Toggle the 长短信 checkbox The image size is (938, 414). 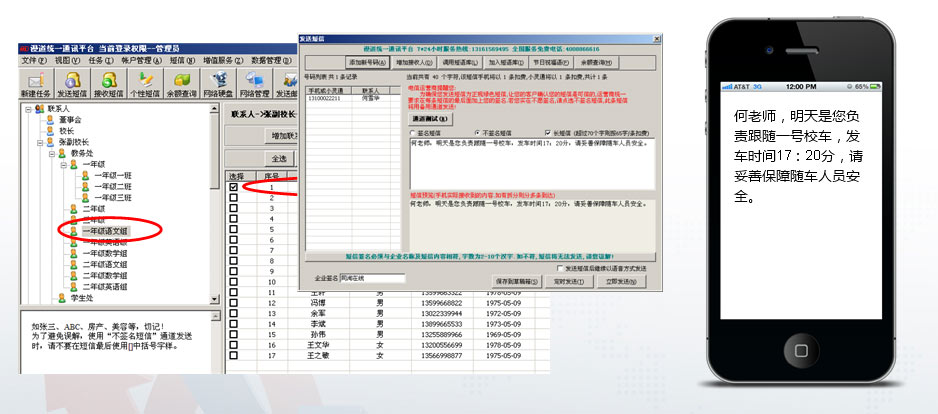click(545, 131)
